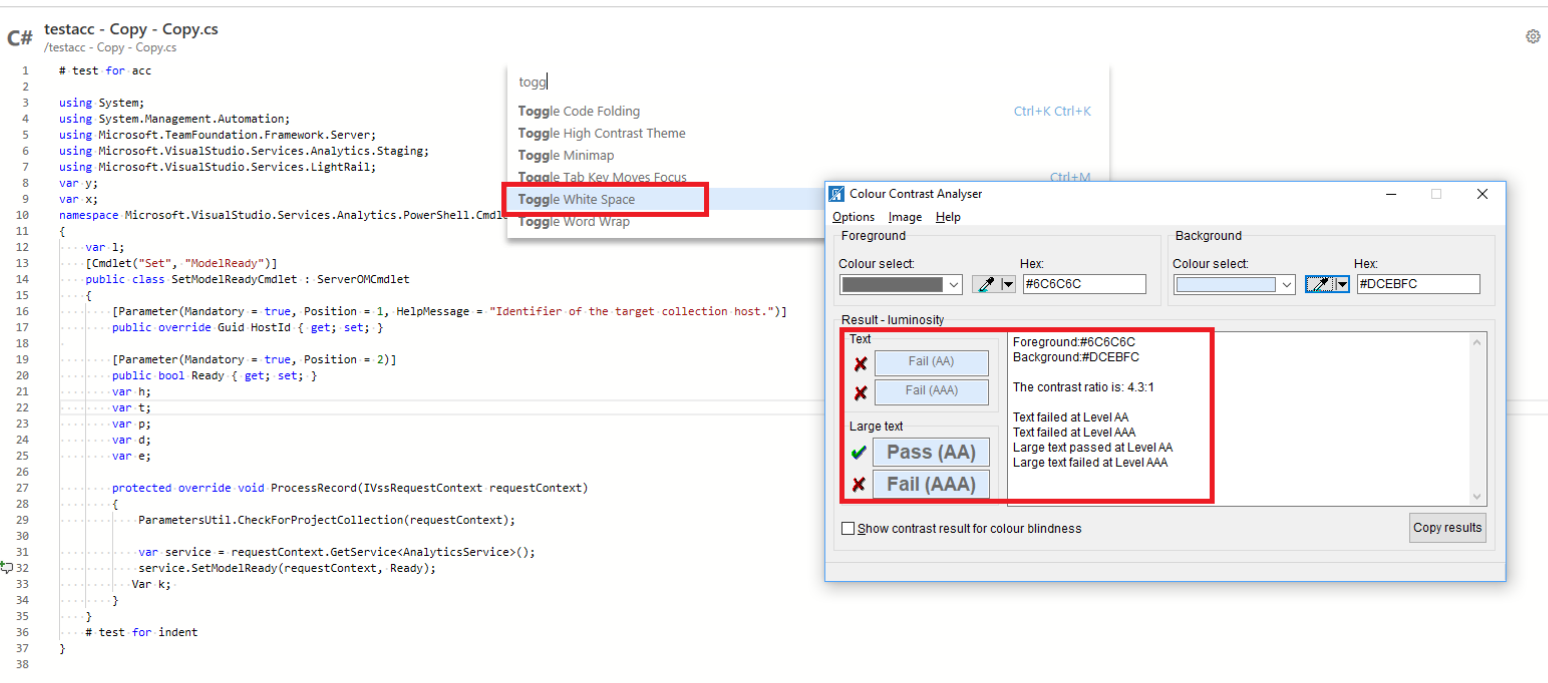Open the Image menu
The height and width of the screenshot is (683, 1548).
904,217
